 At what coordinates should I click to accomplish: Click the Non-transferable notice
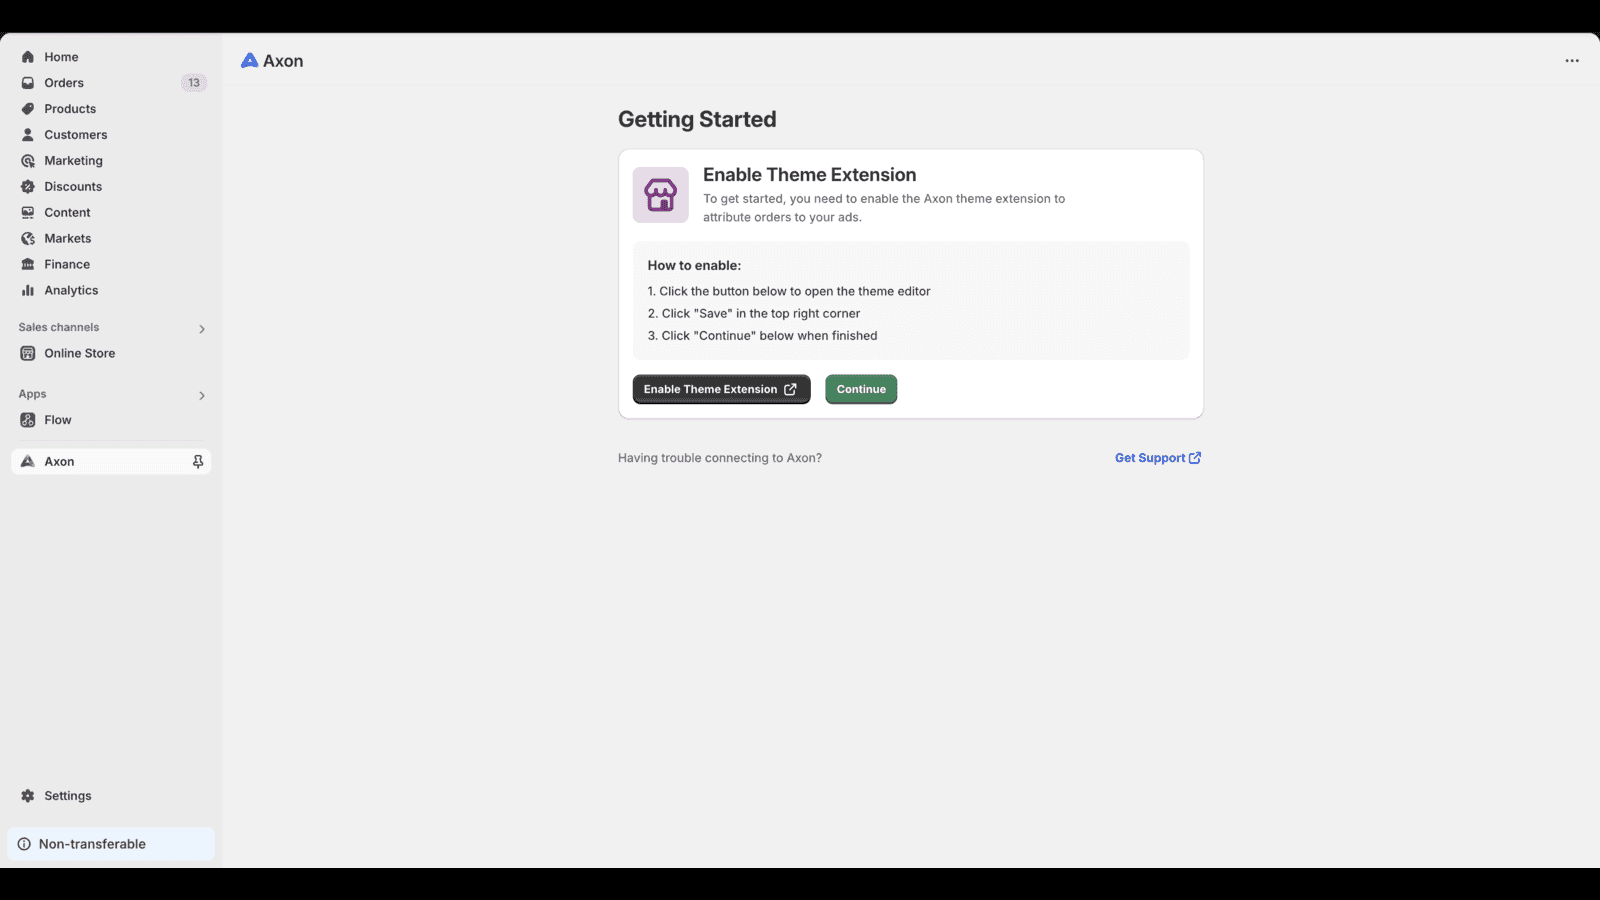click(91, 843)
